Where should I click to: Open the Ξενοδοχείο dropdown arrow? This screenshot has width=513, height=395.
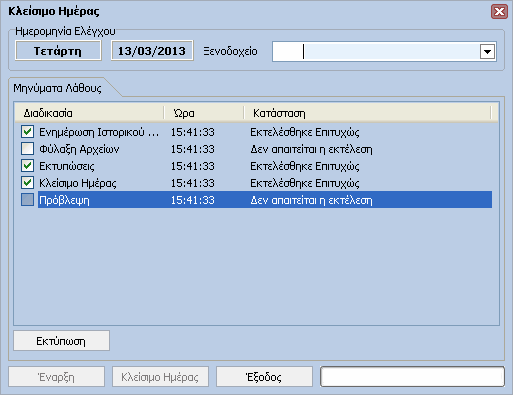(487, 52)
